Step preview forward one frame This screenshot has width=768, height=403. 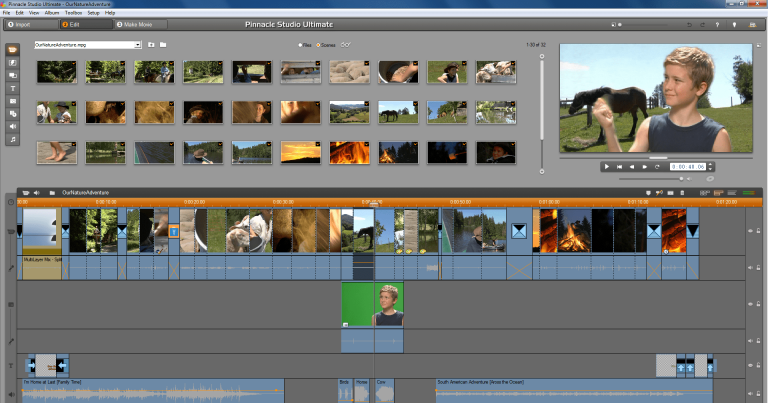(x=645, y=167)
